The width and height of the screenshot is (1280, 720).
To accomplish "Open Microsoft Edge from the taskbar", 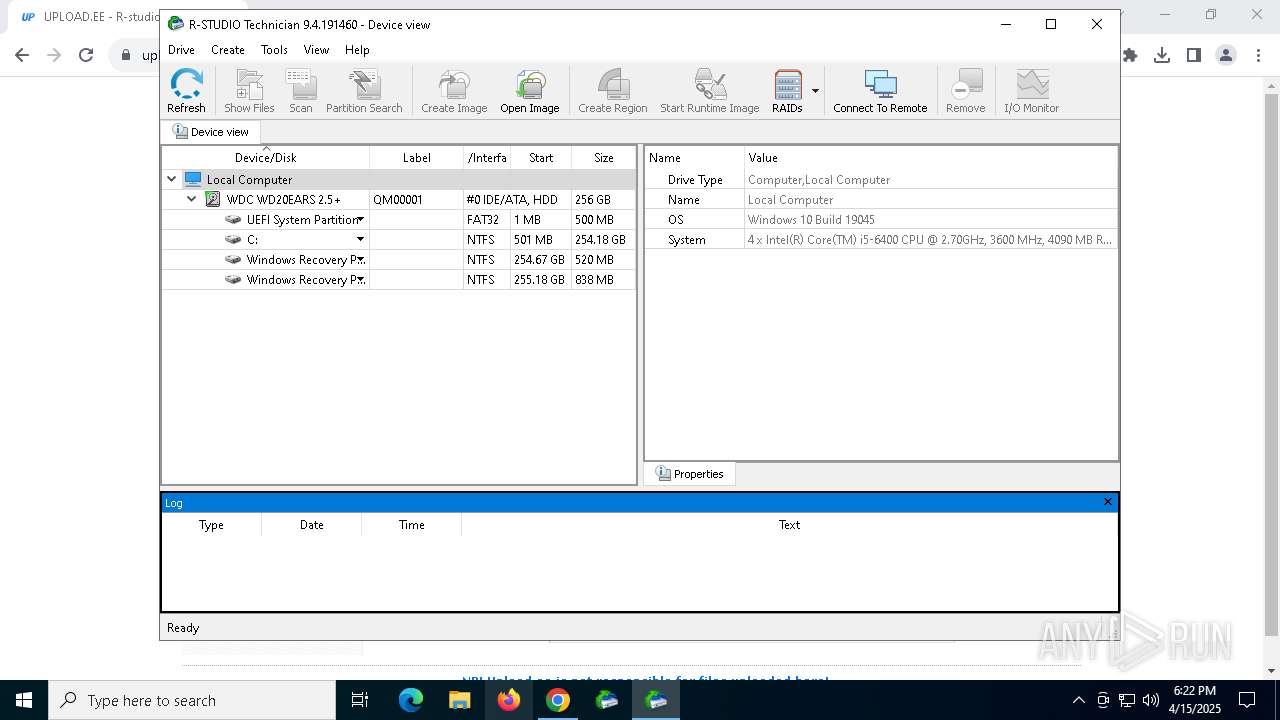I will pyautogui.click(x=411, y=700).
